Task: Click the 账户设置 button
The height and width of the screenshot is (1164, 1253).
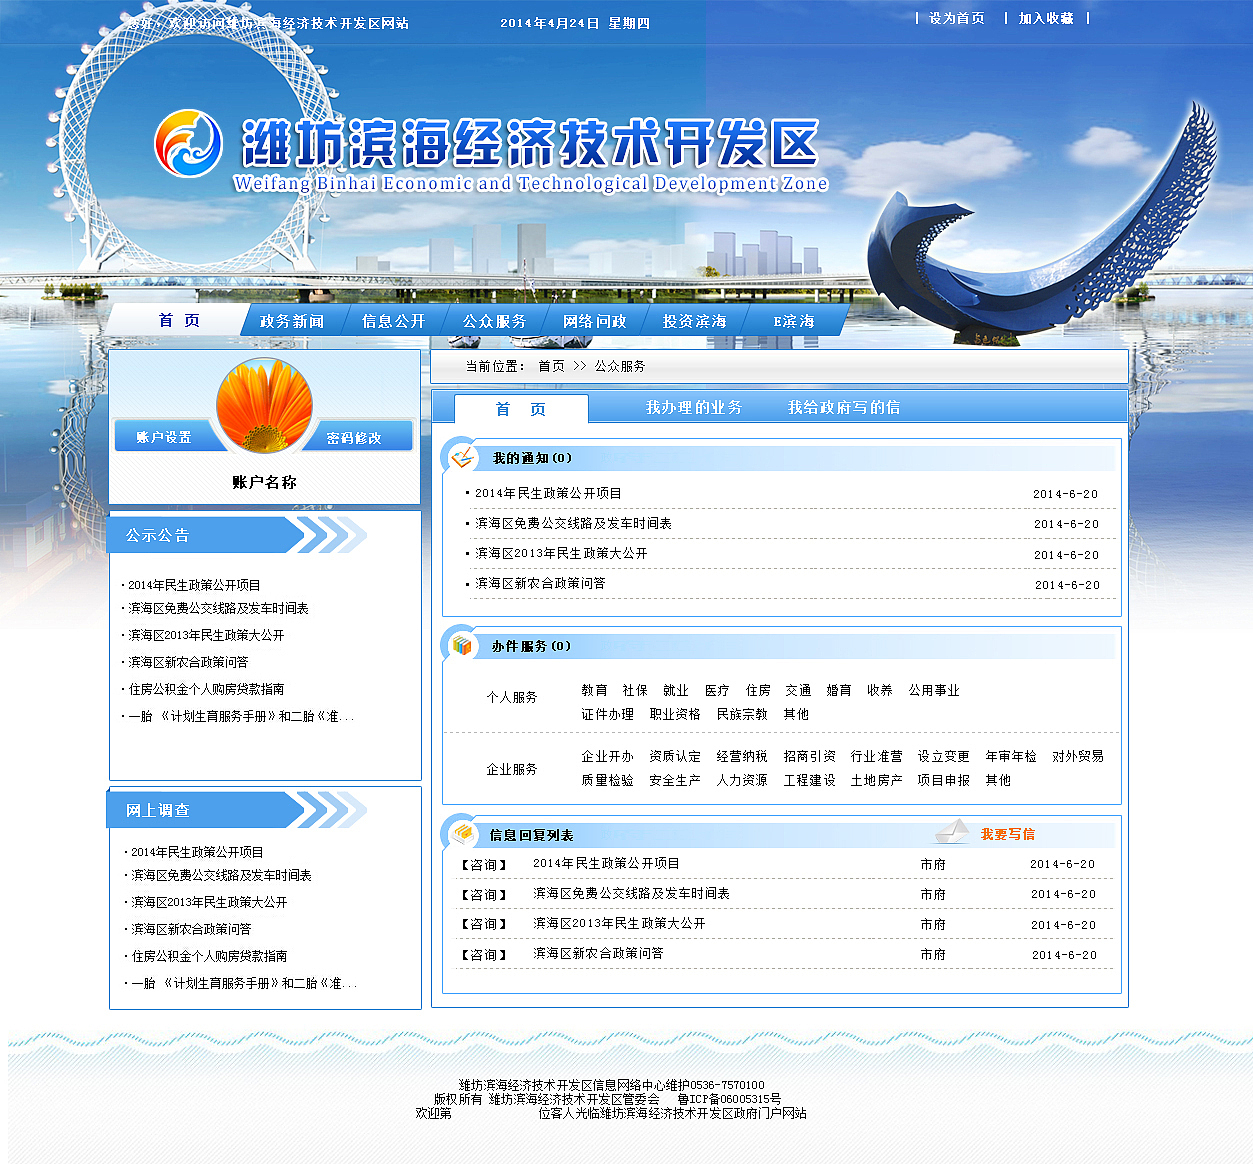Action: click(x=164, y=435)
